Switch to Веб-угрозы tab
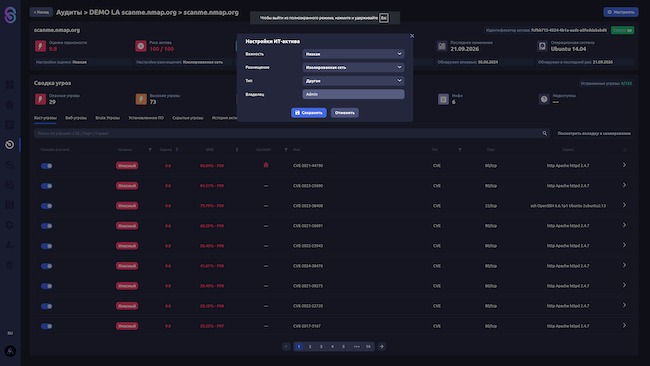 click(76, 118)
